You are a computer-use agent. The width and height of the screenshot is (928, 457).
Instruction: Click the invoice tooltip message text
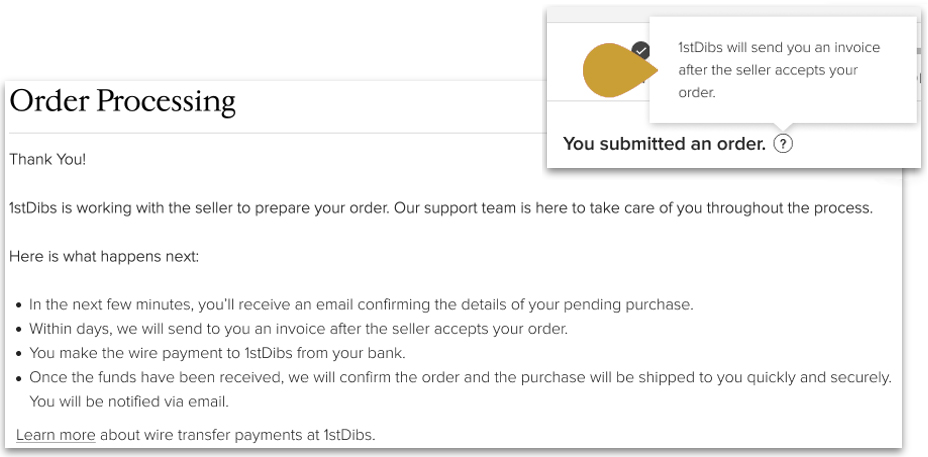(779, 70)
